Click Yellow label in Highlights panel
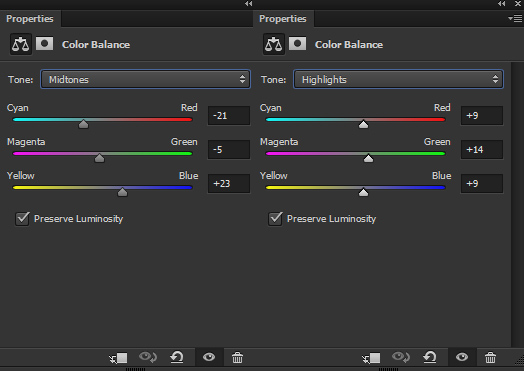 274,175
